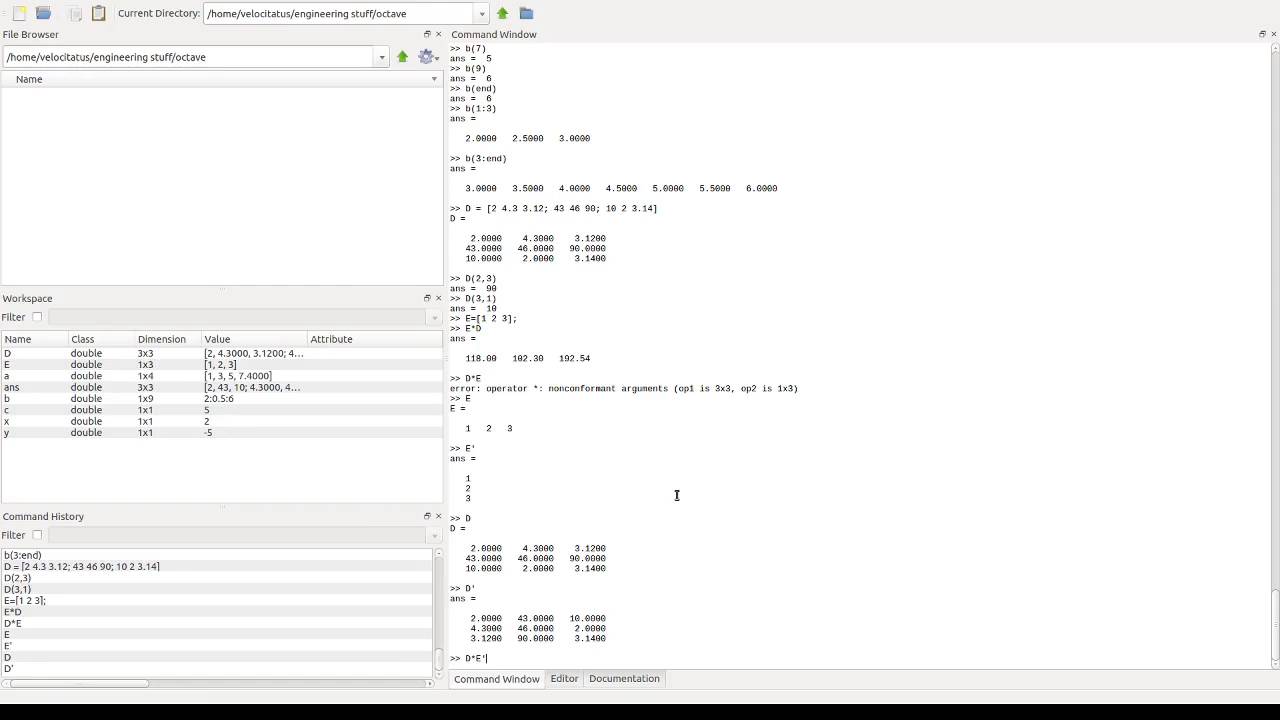1280x720 pixels.
Task: Switch to the Documentation tab
Action: (x=624, y=678)
